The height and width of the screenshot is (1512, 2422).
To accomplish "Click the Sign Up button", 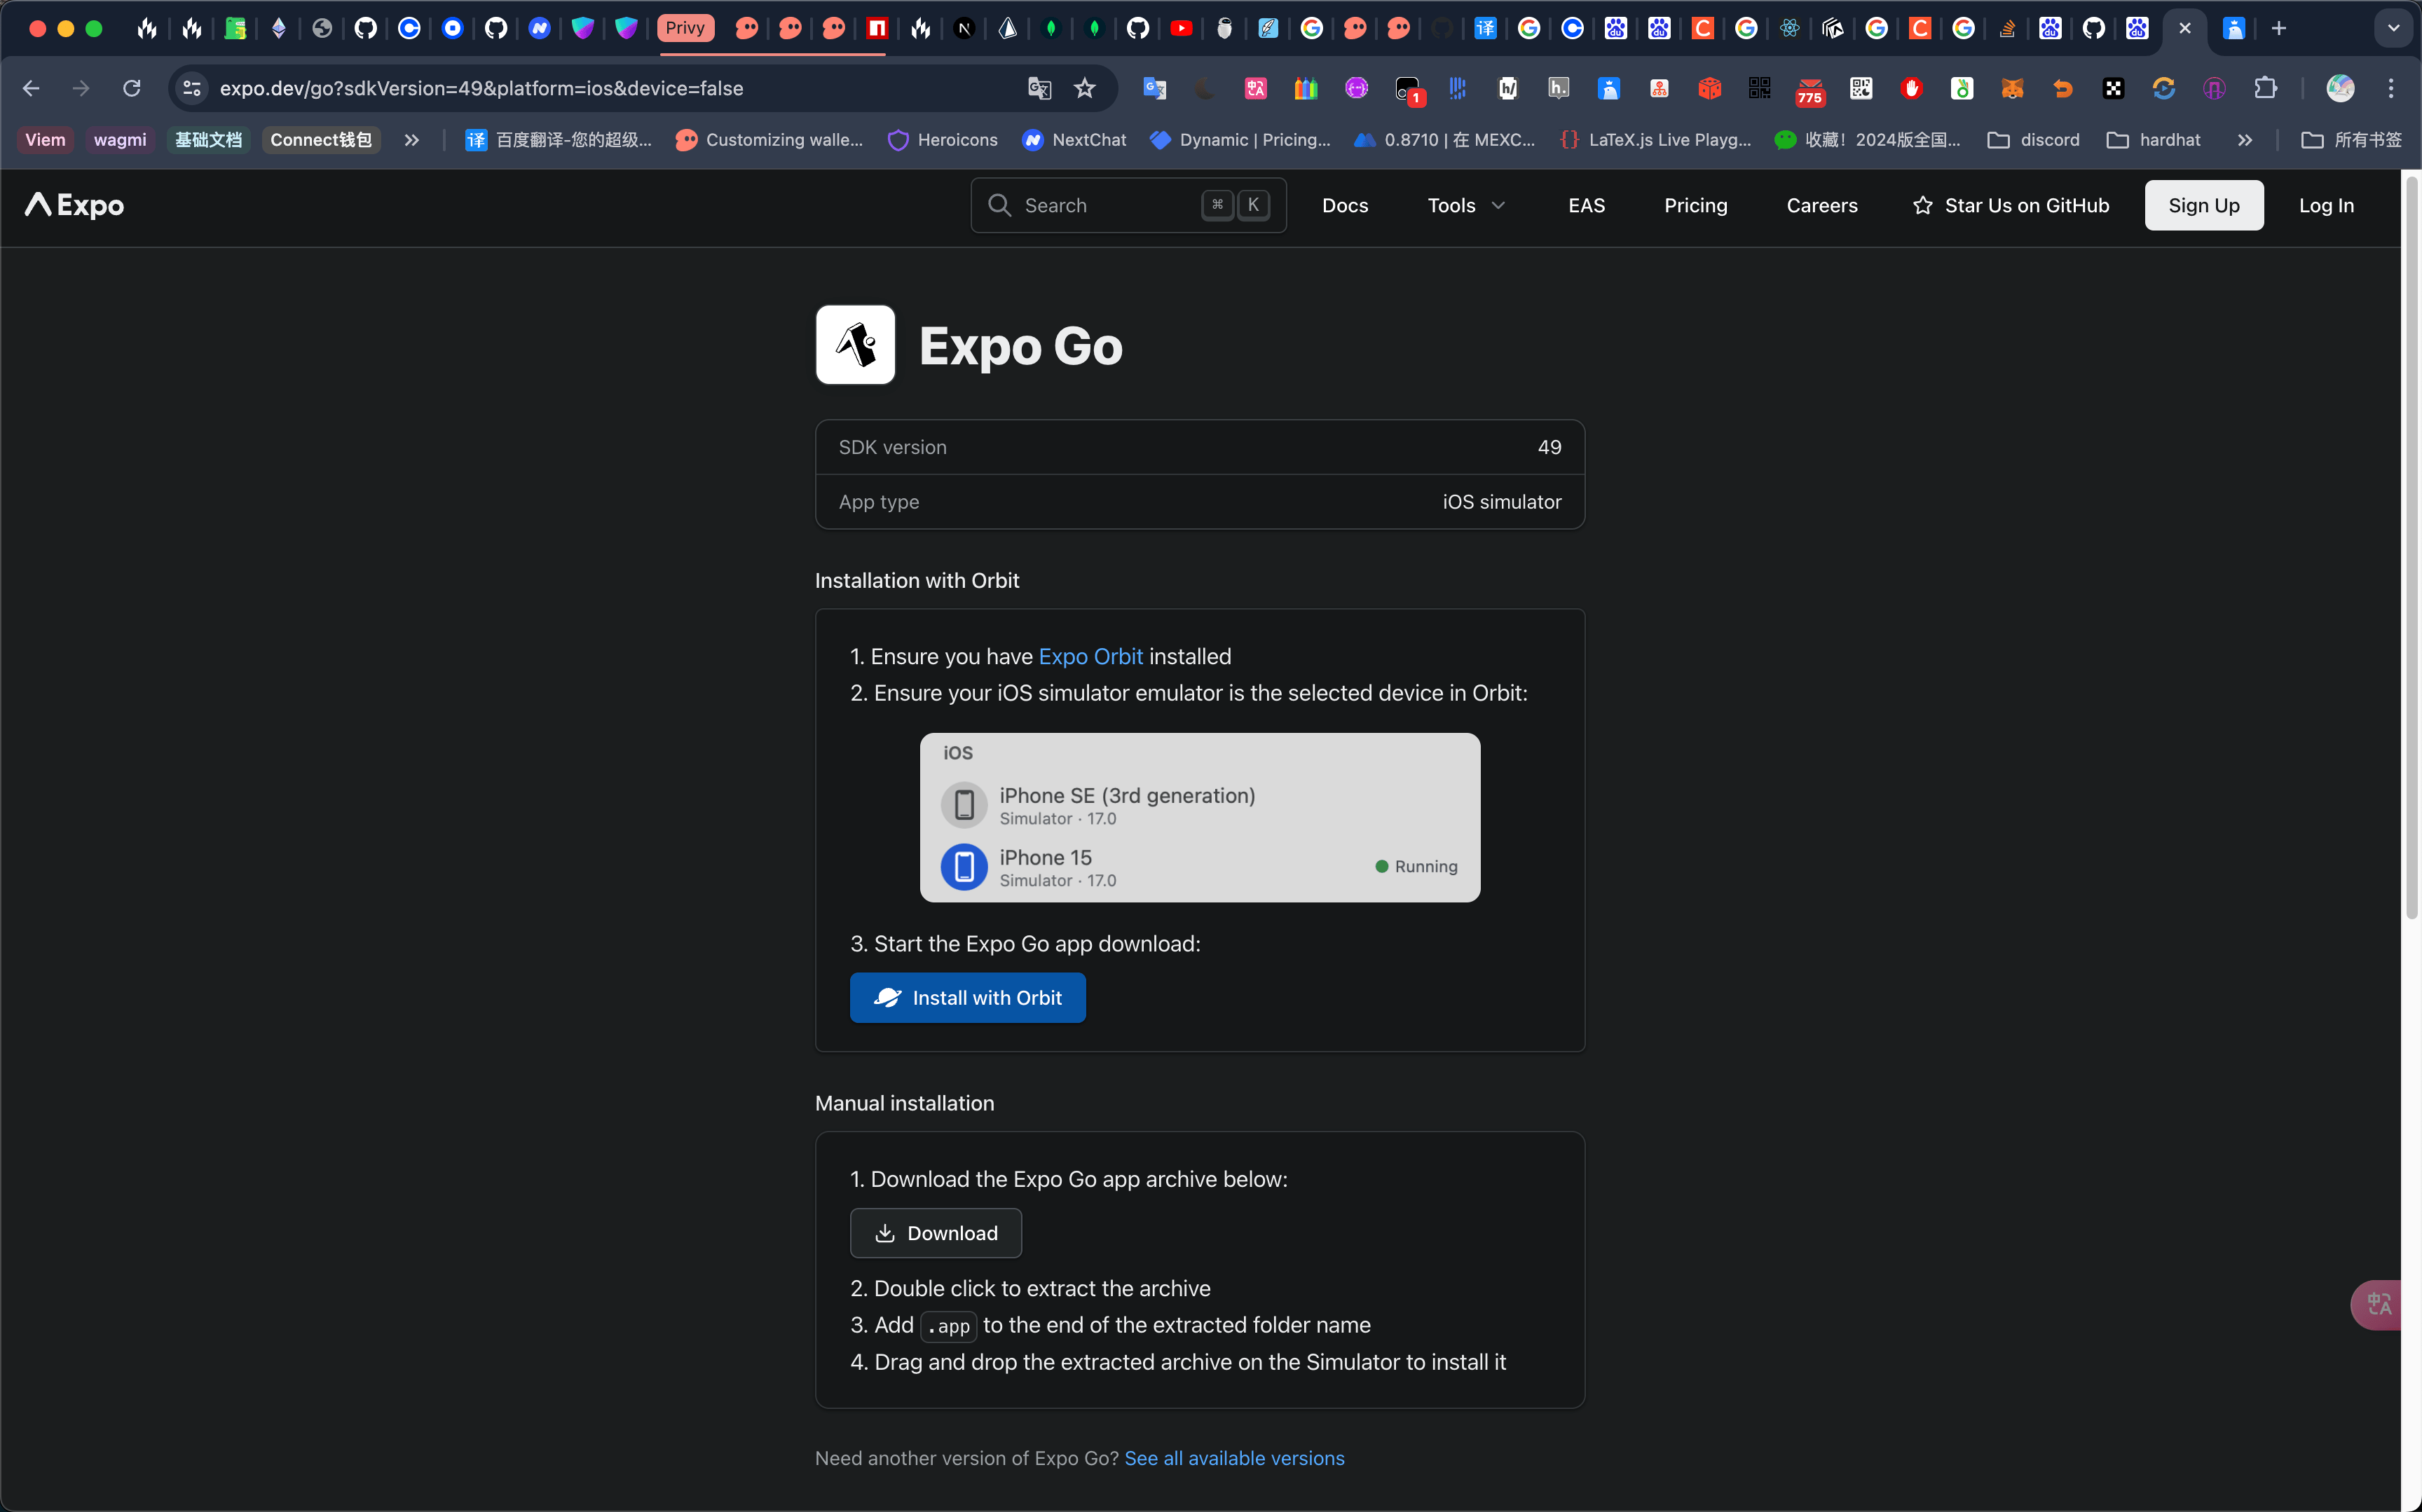I will click(2204, 205).
